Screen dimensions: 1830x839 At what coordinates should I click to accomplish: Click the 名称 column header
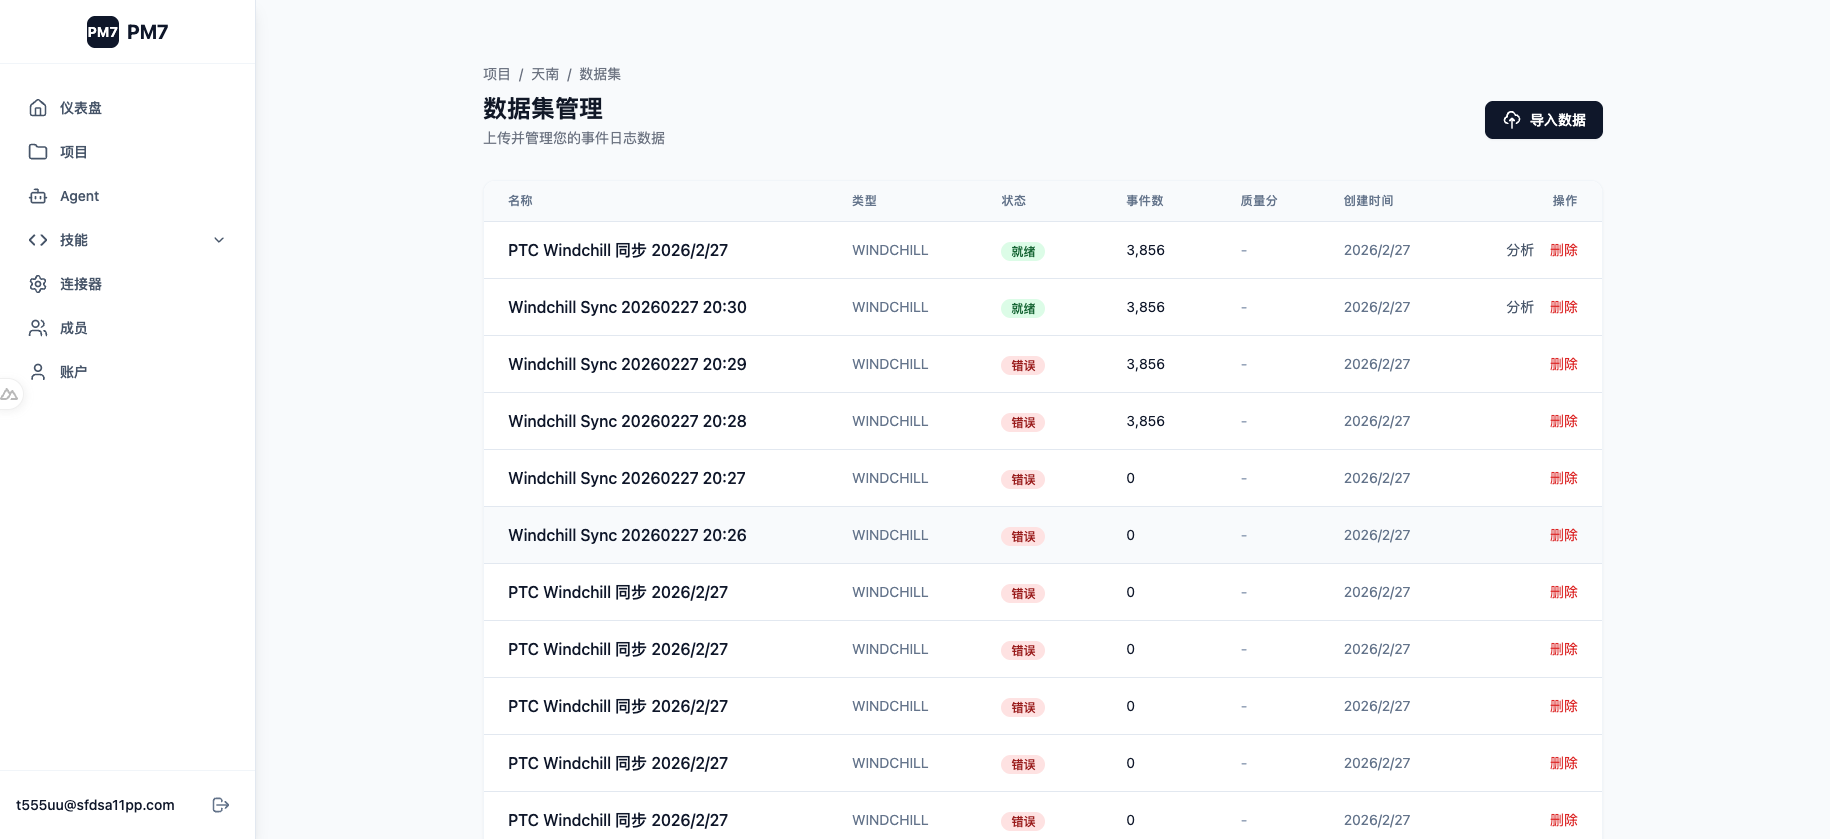pyautogui.click(x=520, y=201)
